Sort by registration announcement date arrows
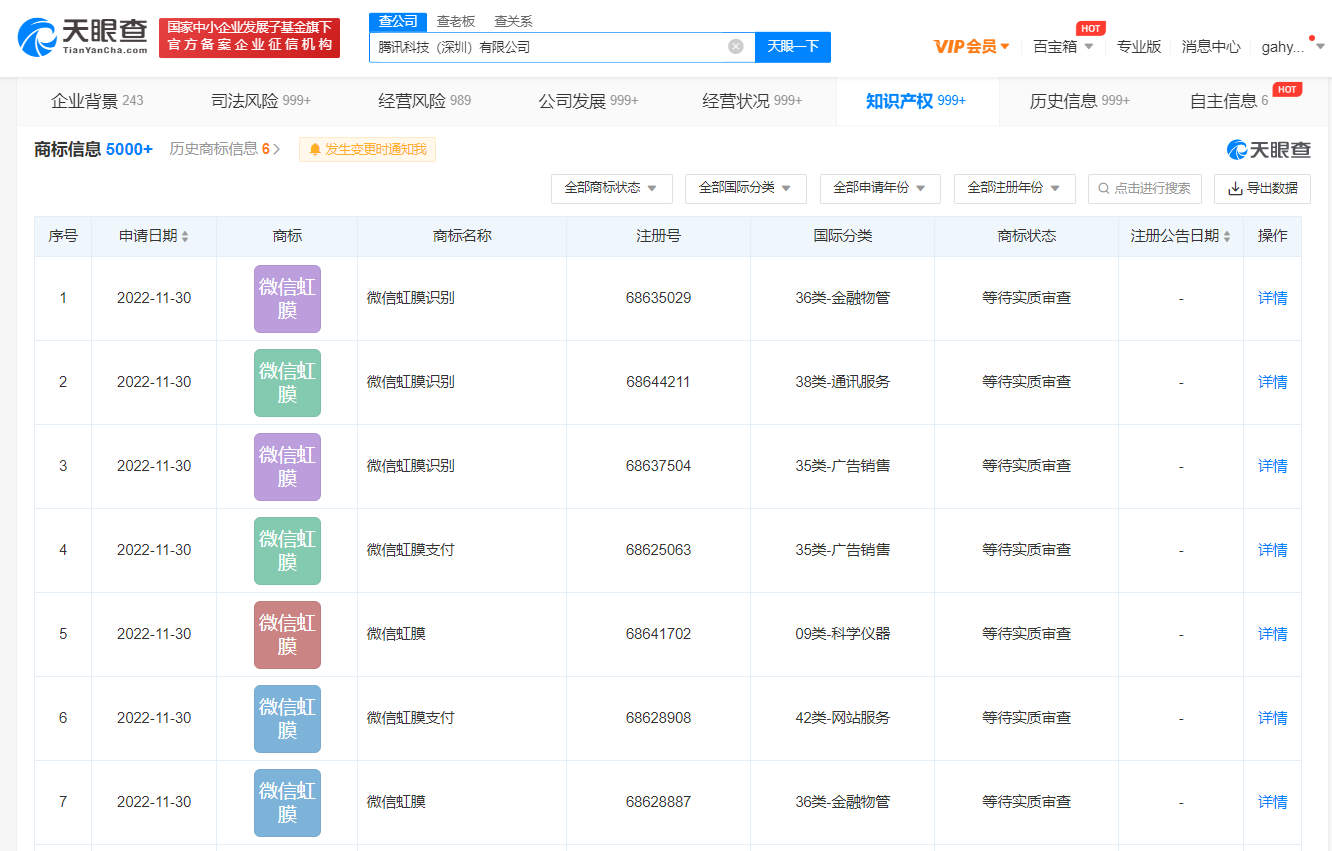Image resolution: width=1332 pixels, height=851 pixels. pyautogui.click(x=1227, y=237)
